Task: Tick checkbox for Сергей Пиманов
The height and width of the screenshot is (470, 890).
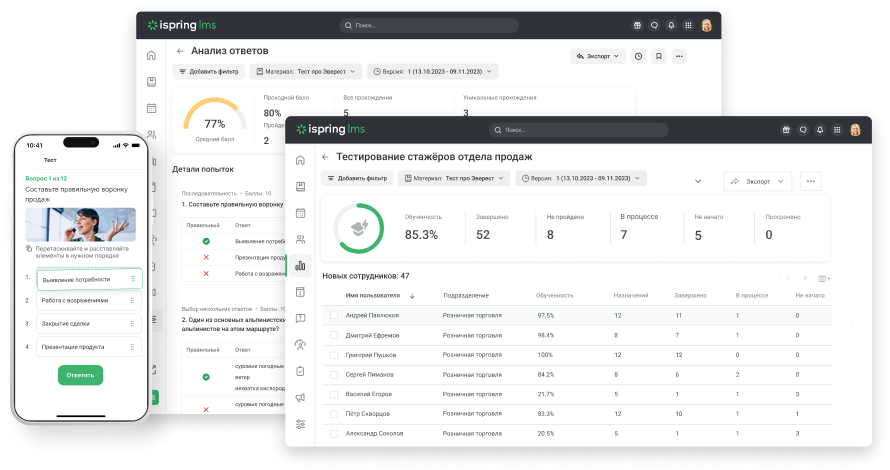Action: pyautogui.click(x=334, y=375)
